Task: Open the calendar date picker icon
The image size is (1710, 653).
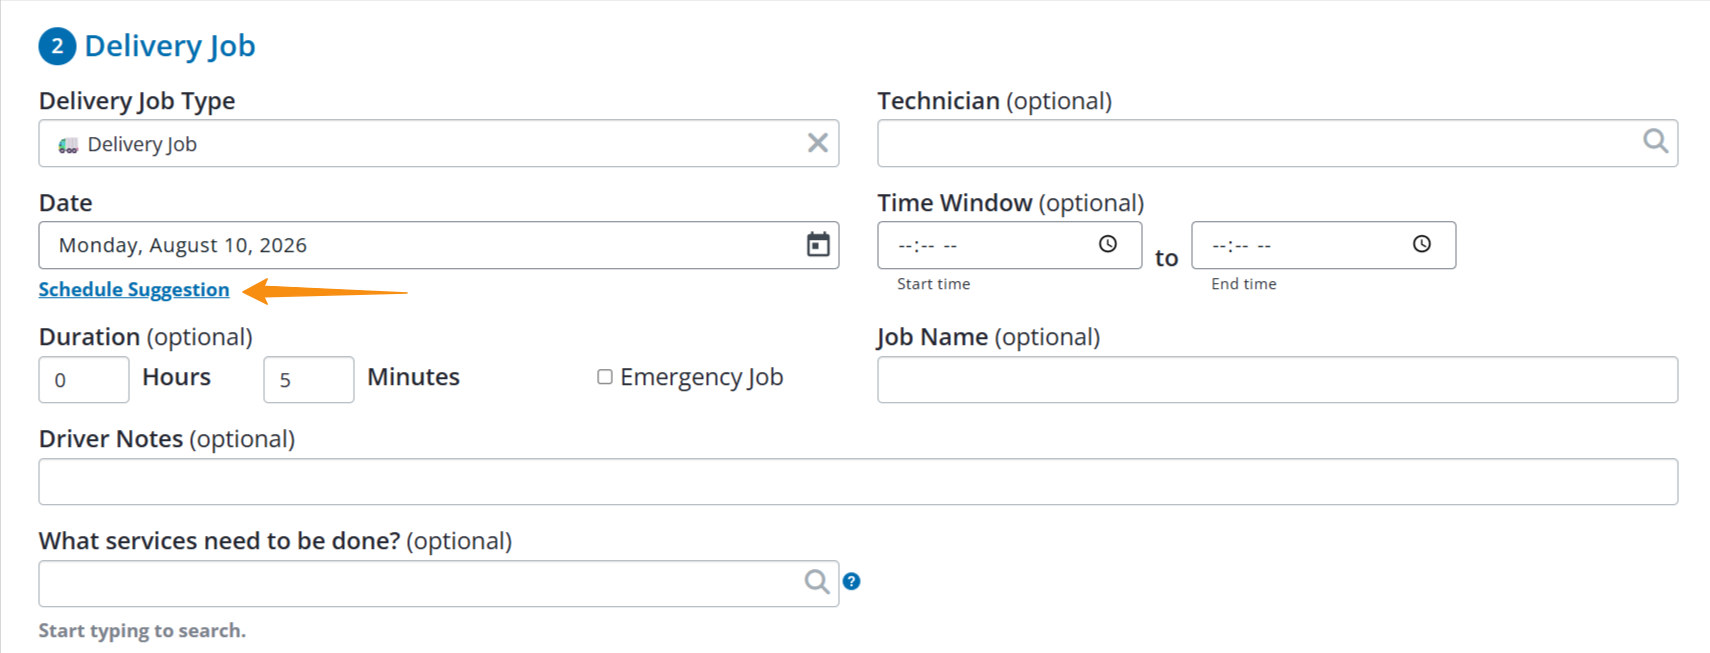Action: click(x=818, y=245)
